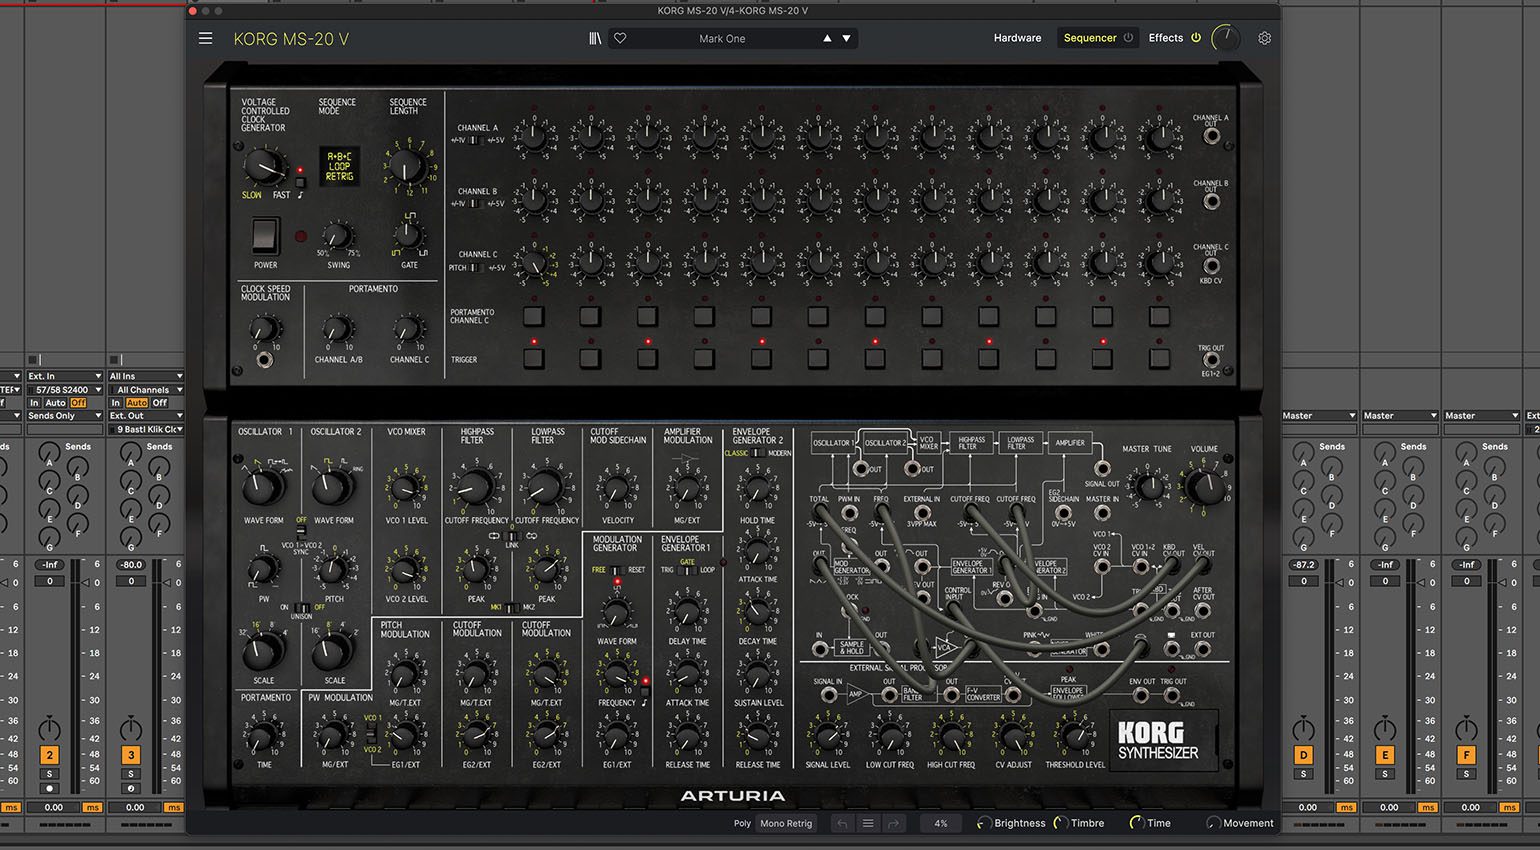This screenshot has width=1540, height=850.
Task: Click the External In jack on the patch panel
Action: pos(921,513)
